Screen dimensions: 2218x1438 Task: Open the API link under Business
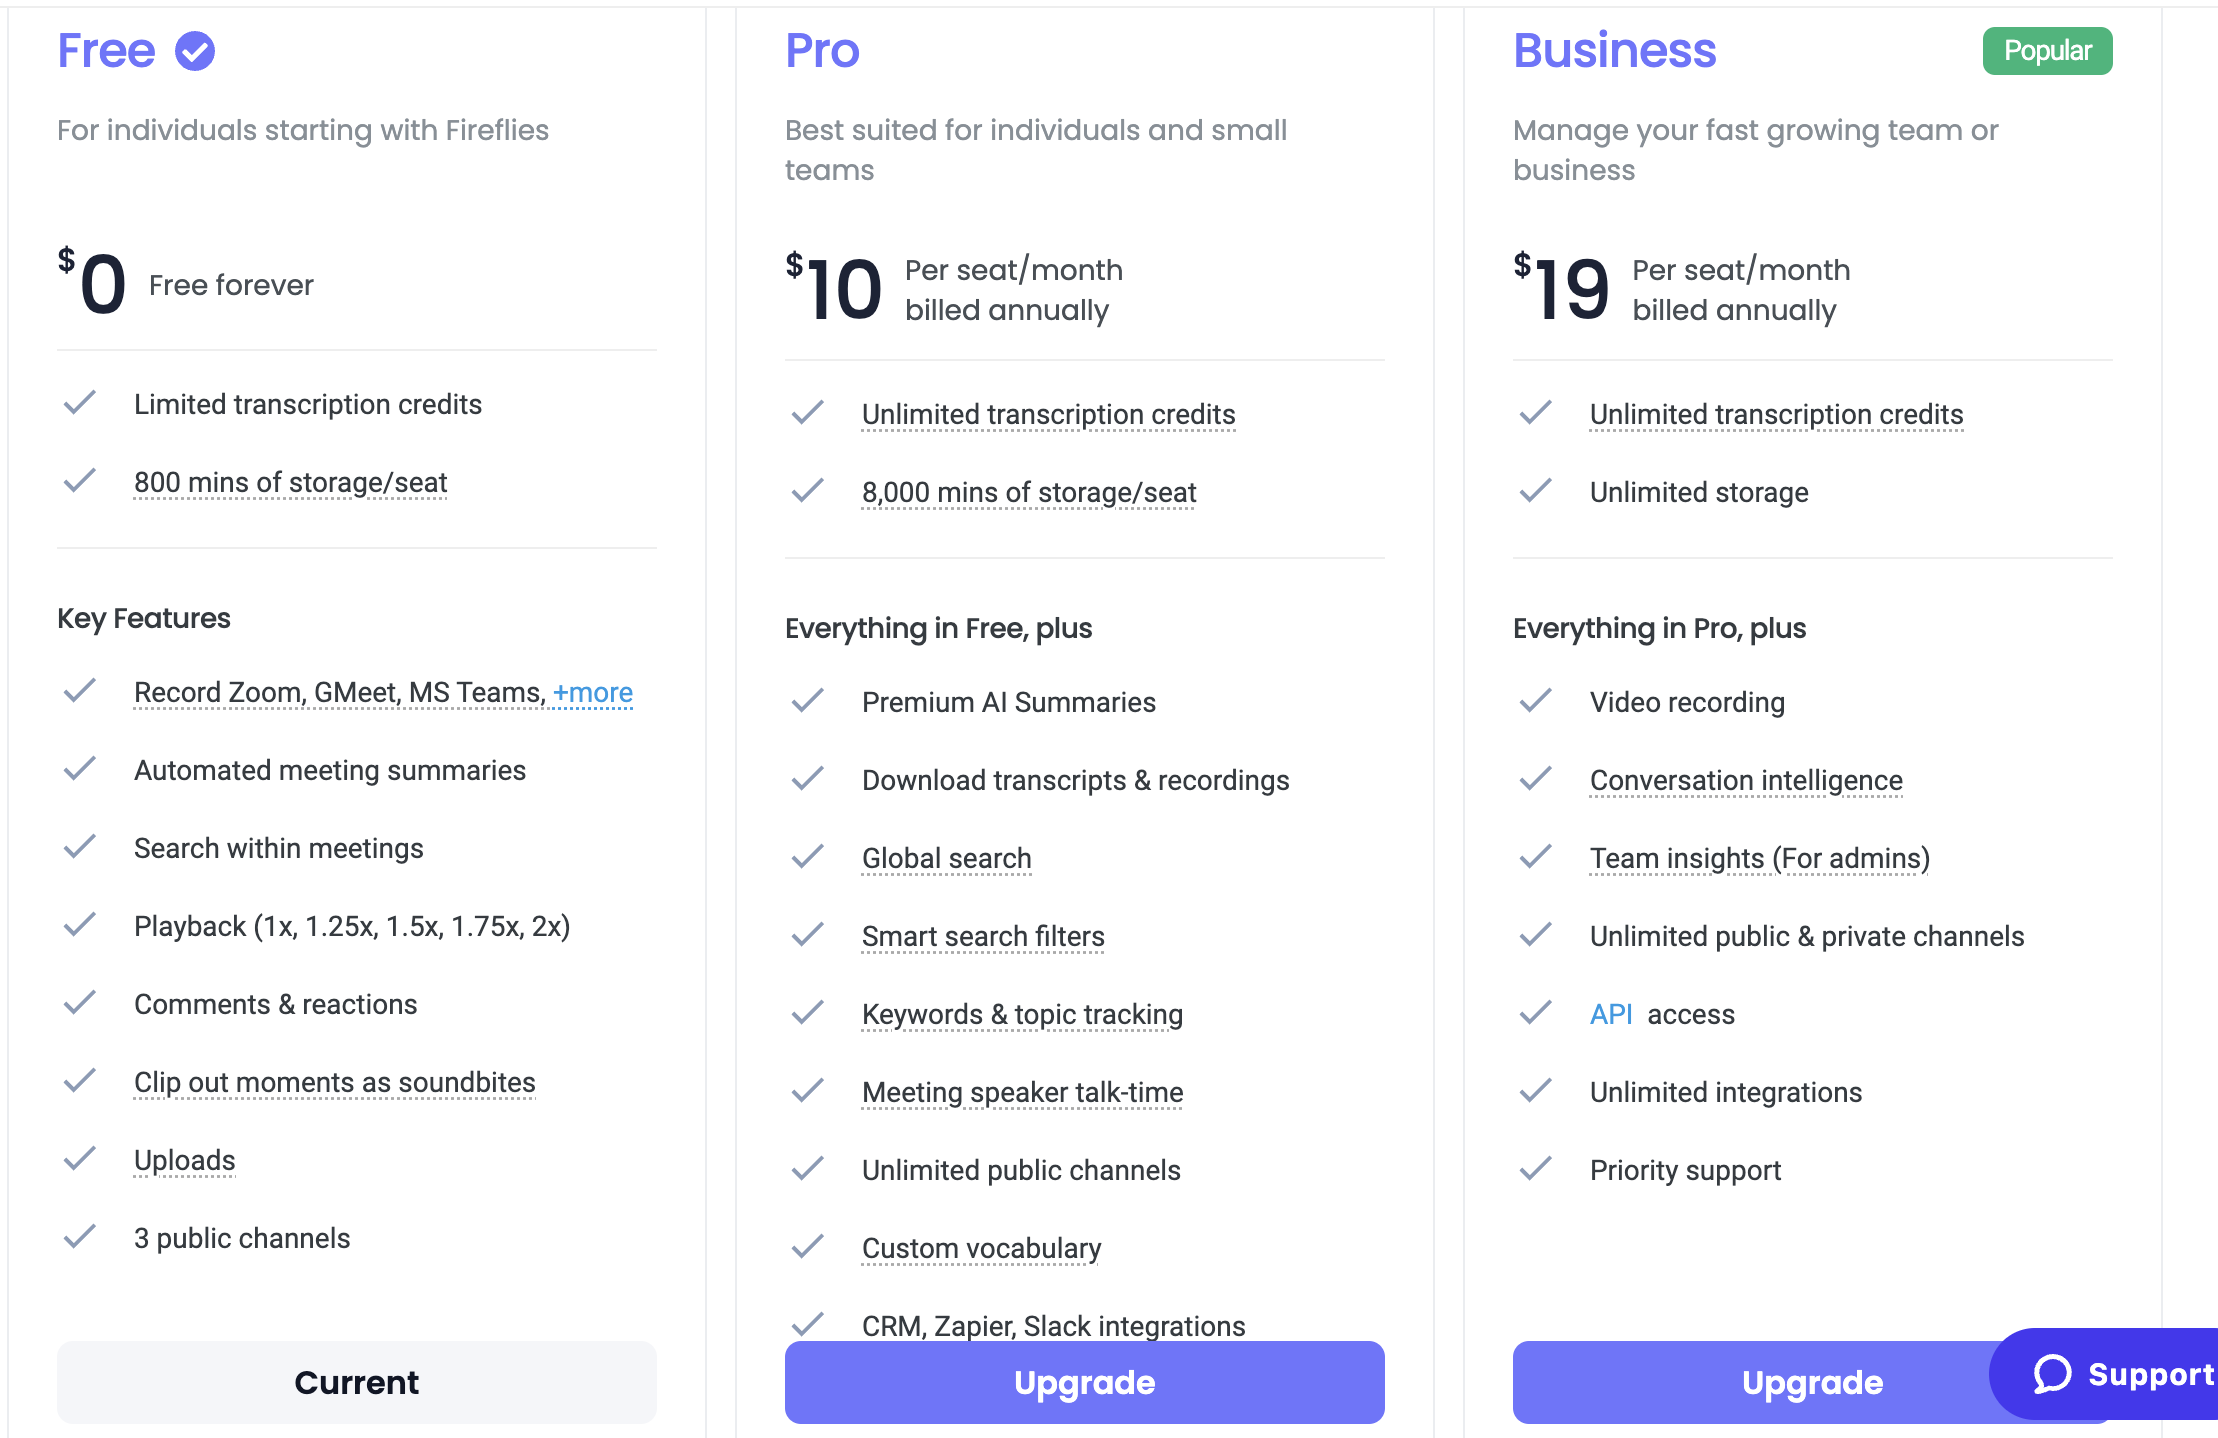click(1611, 1014)
